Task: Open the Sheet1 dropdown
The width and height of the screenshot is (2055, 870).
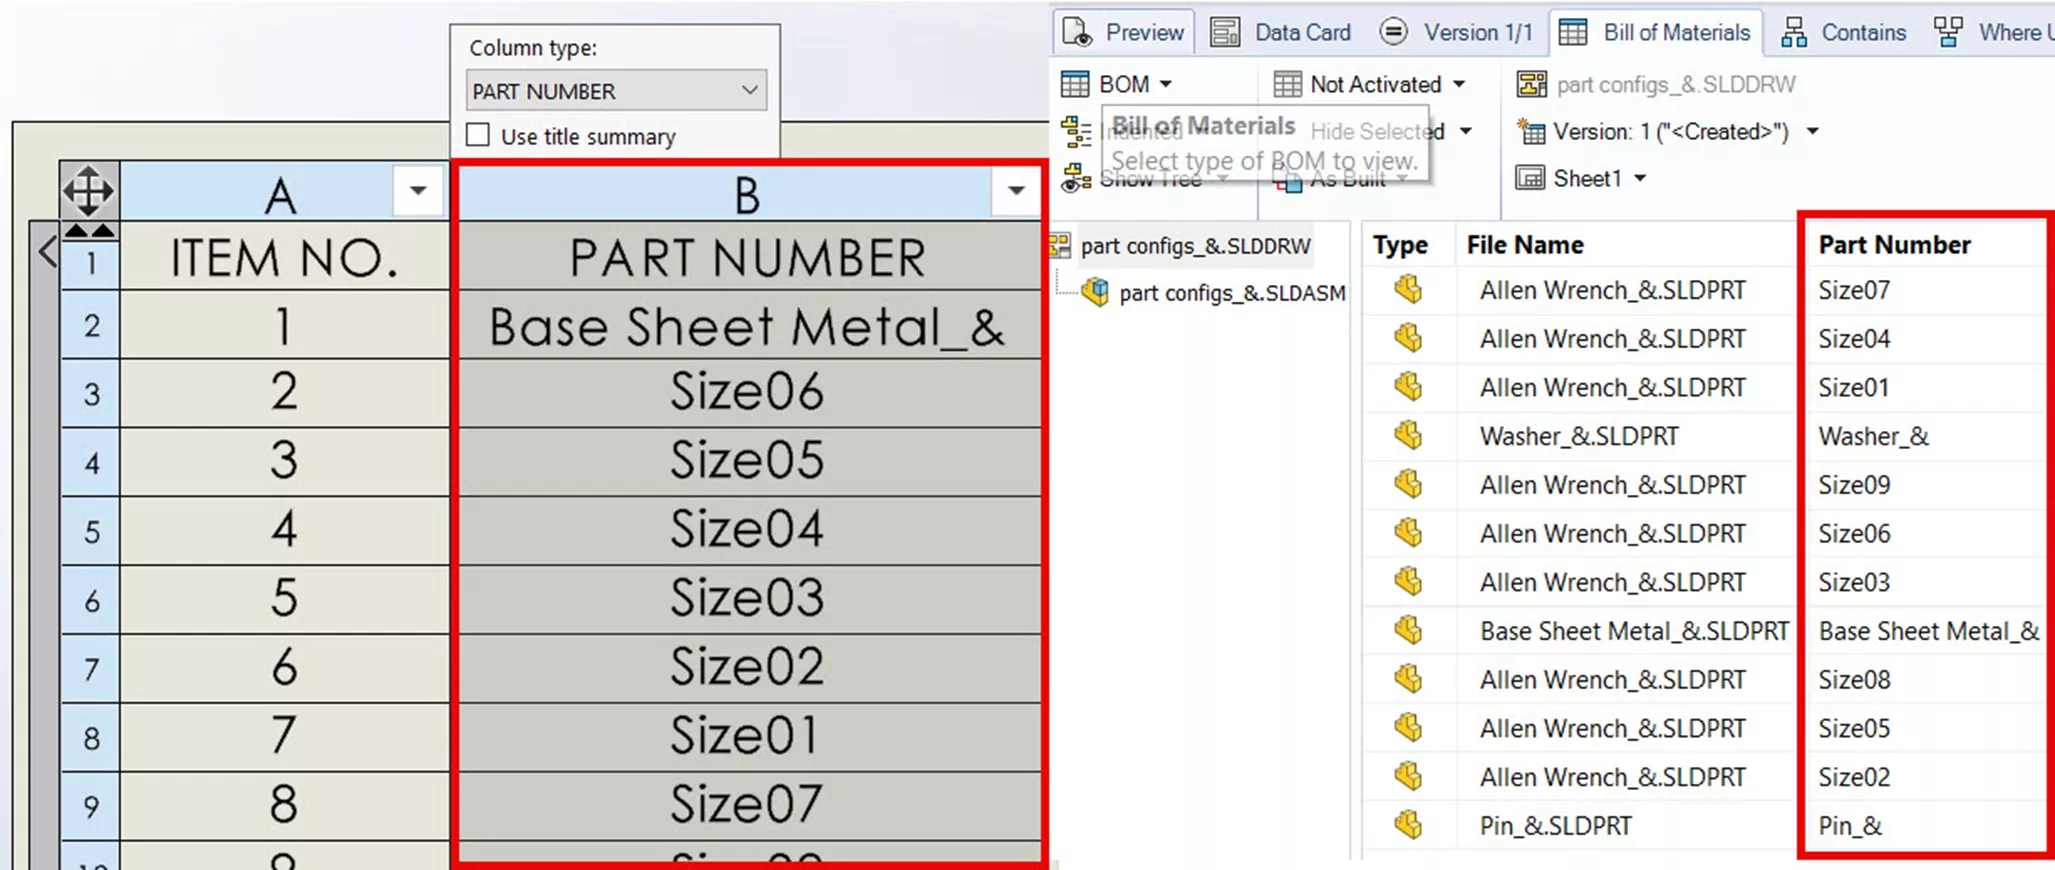Action: (x=1581, y=178)
